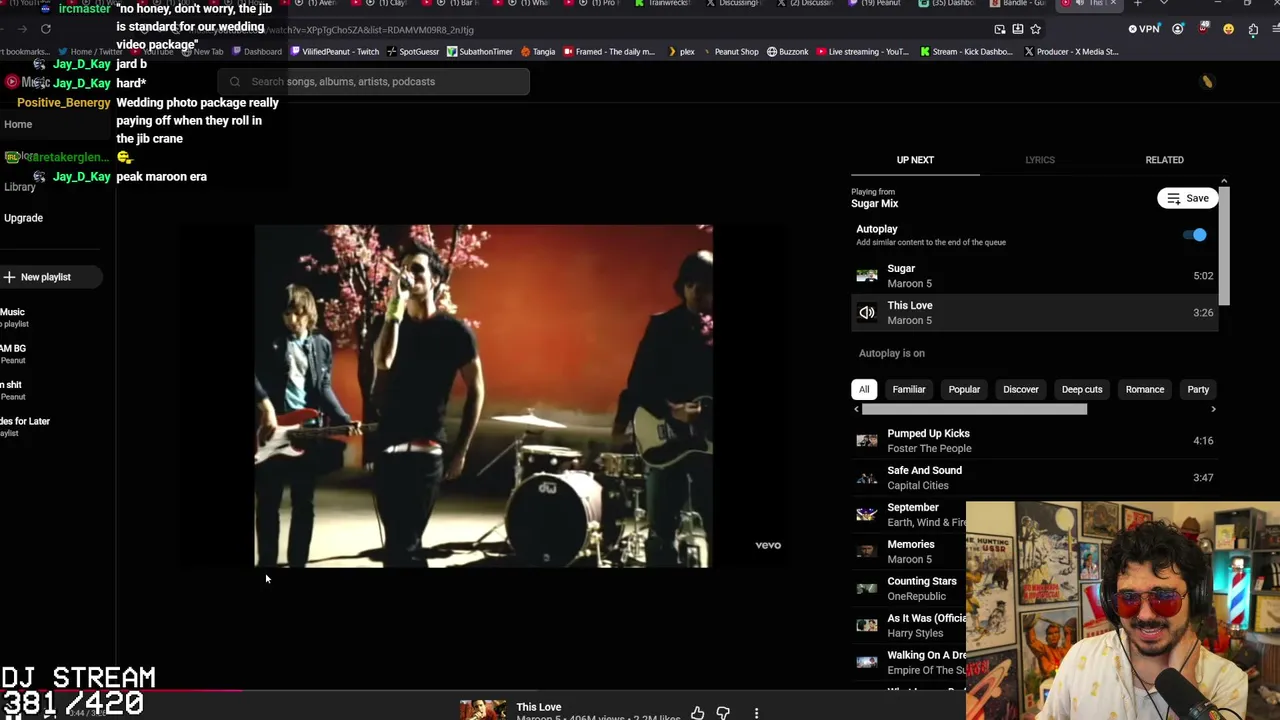The width and height of the screenshot is (1280, 720).
Task: Click the This Love music video player
Action: click(484, 396)
